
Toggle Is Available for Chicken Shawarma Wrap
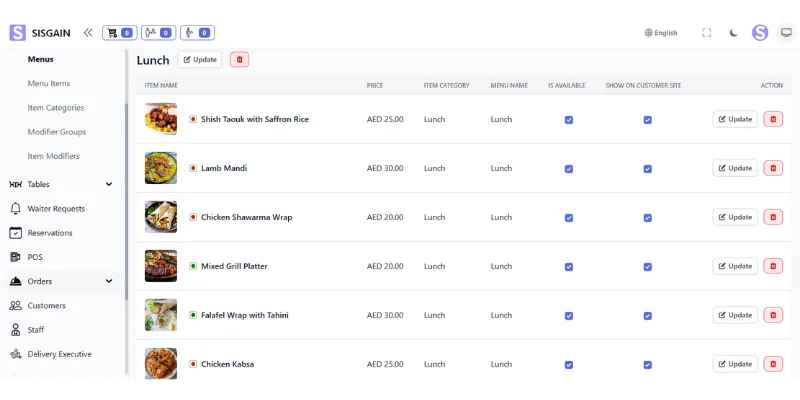569,218
